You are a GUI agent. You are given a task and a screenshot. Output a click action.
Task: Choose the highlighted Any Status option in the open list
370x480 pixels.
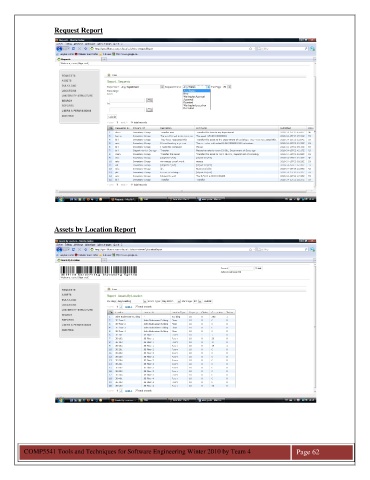coord(197,91)
